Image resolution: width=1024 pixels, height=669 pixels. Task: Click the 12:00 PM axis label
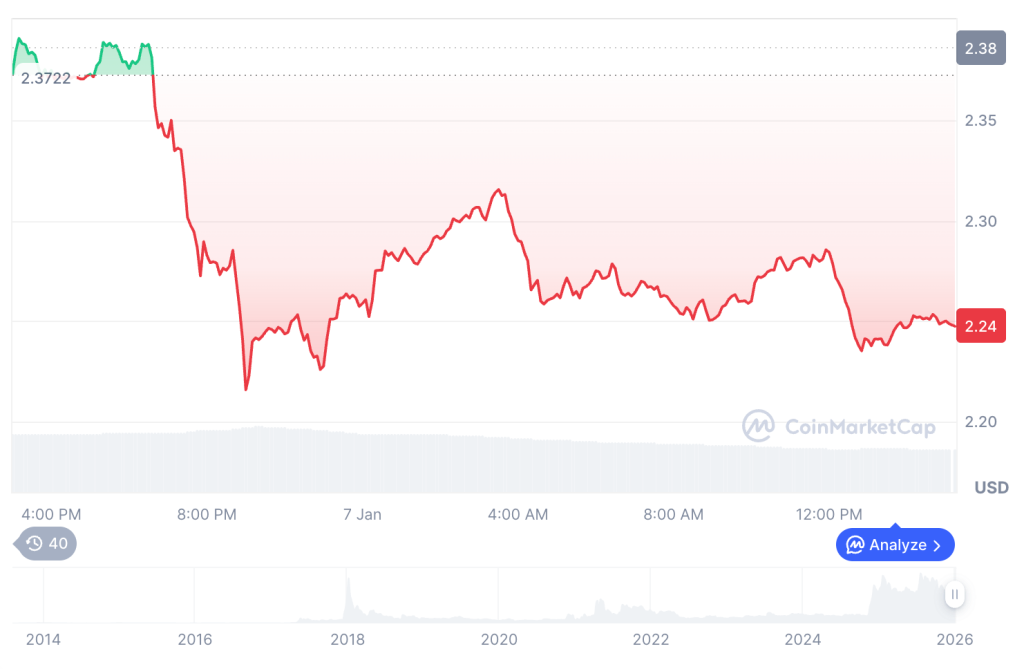click(x=829, y=514)
